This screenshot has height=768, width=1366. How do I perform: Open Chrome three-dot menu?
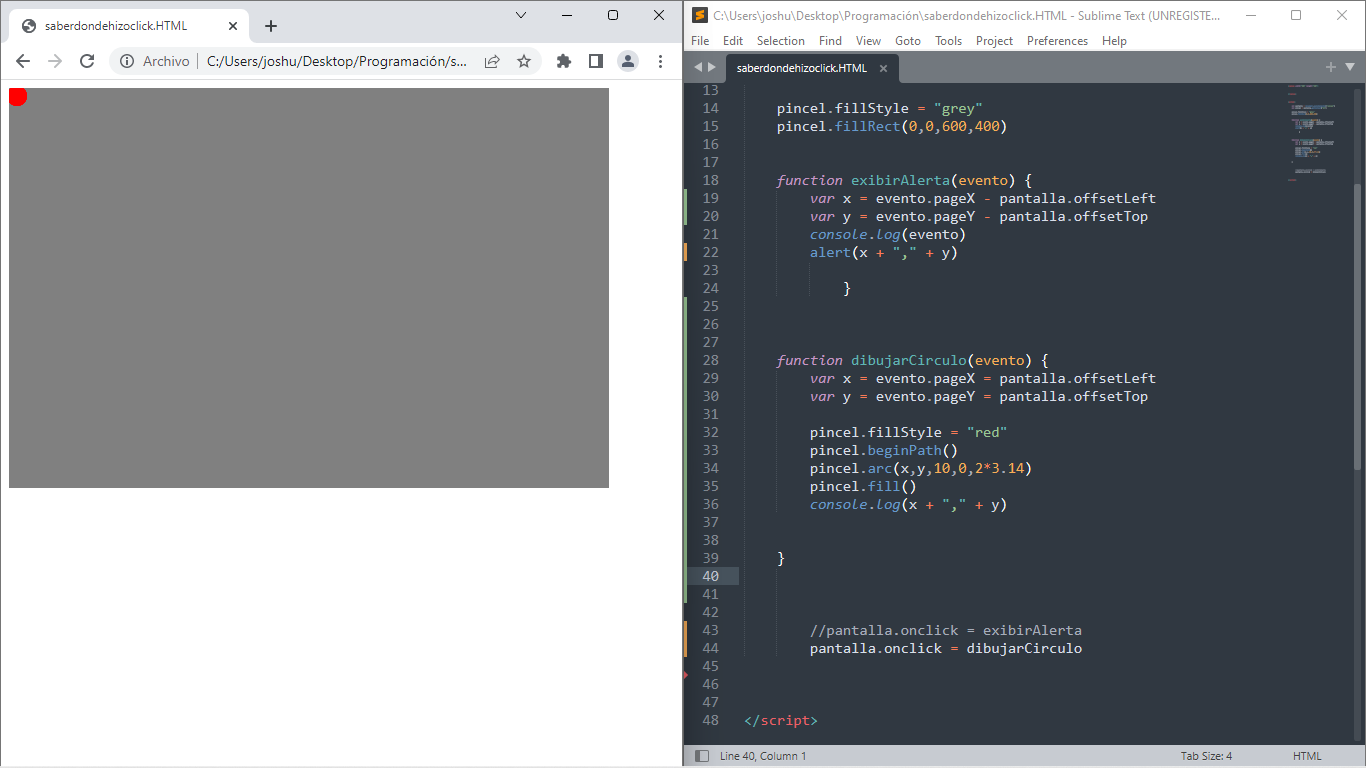tap(660, 61)
